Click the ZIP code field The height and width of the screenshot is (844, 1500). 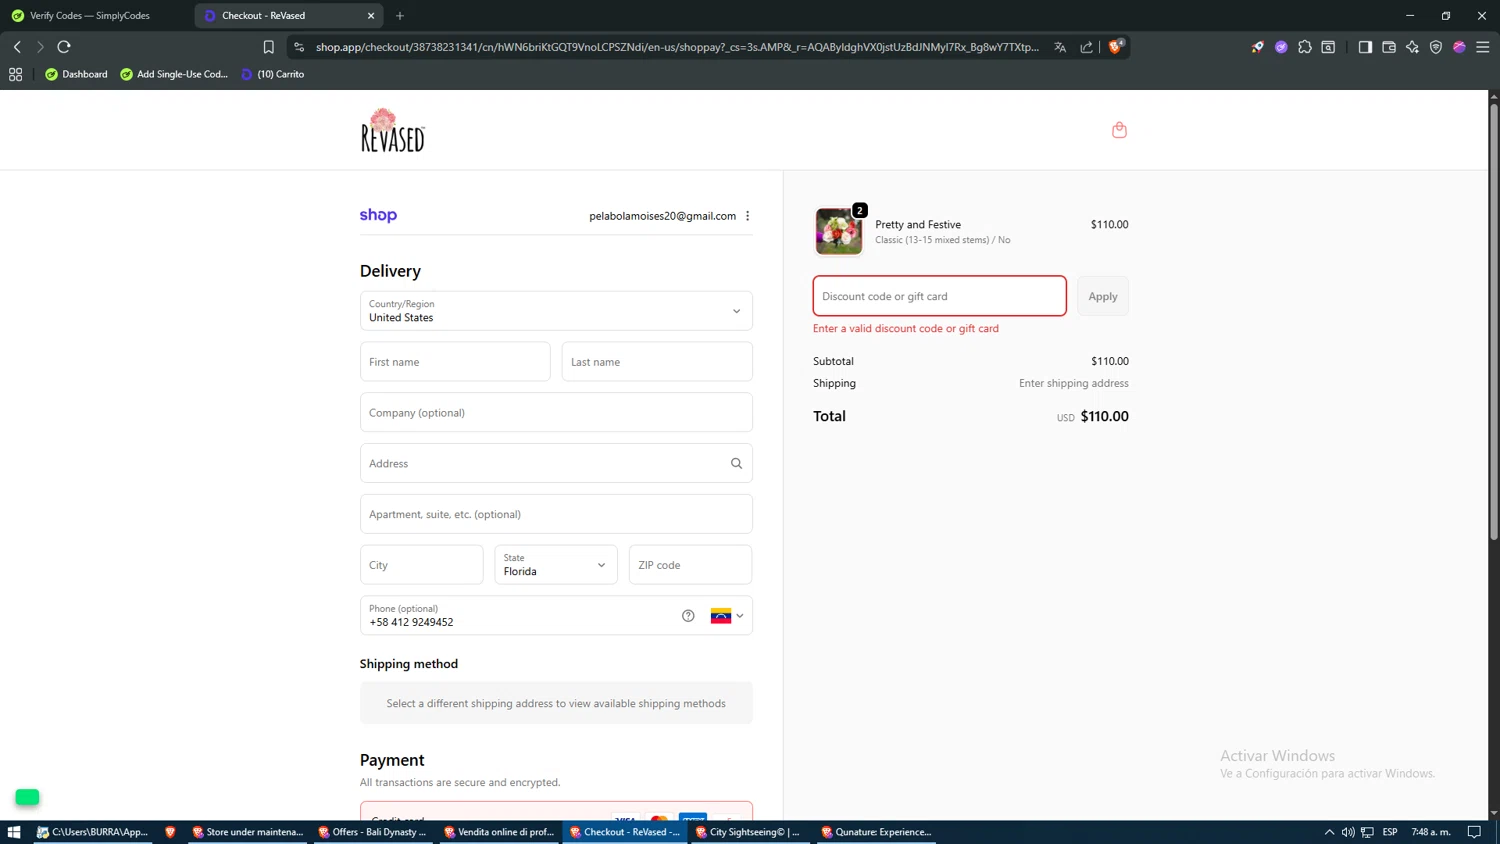[x=690, y=565]
